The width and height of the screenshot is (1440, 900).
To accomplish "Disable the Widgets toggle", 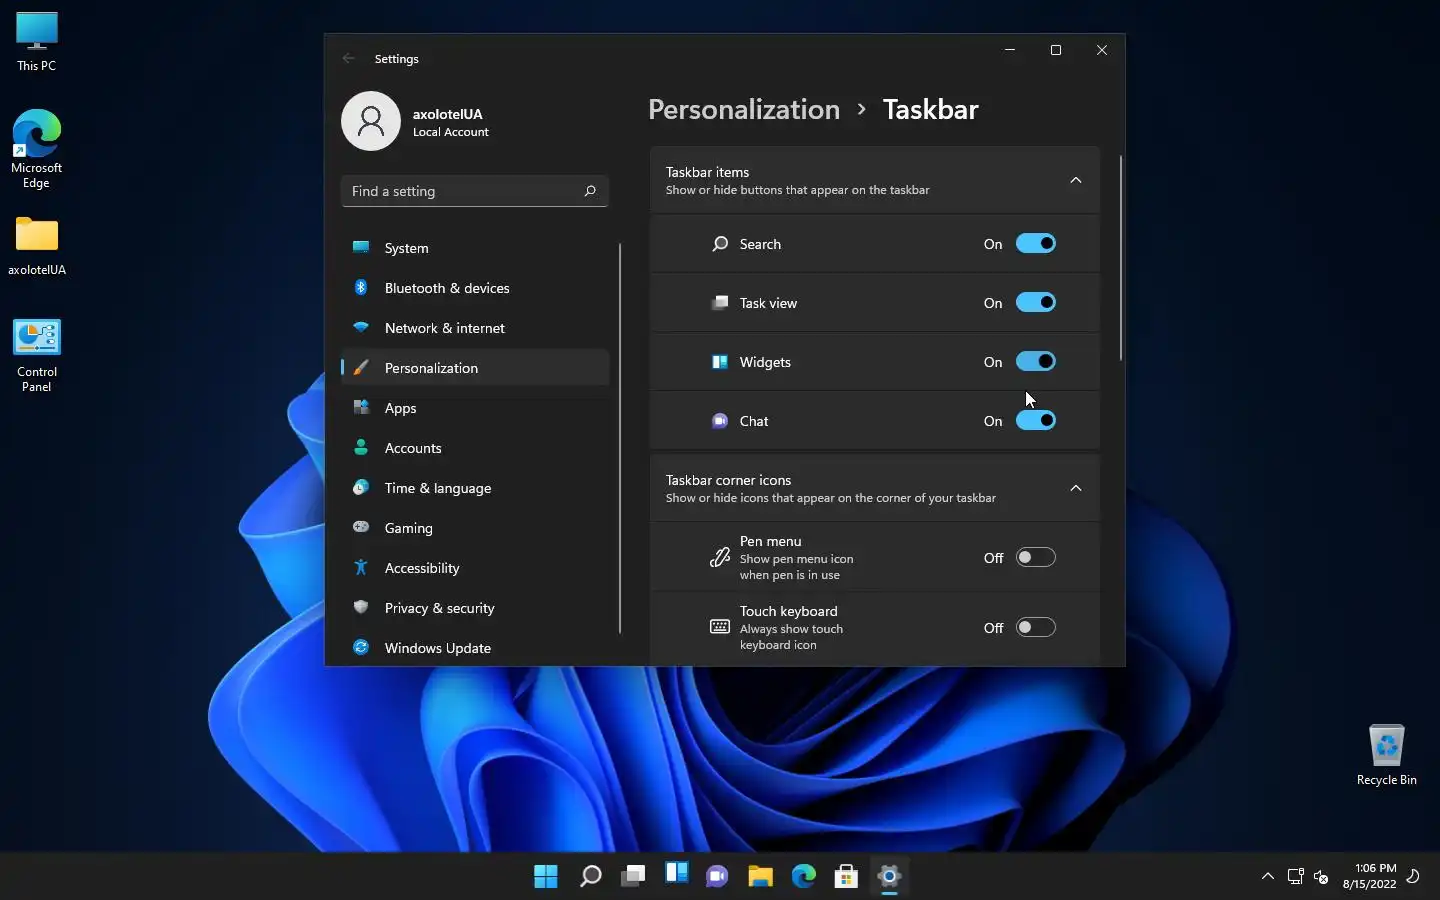I will coord(1036,361).
